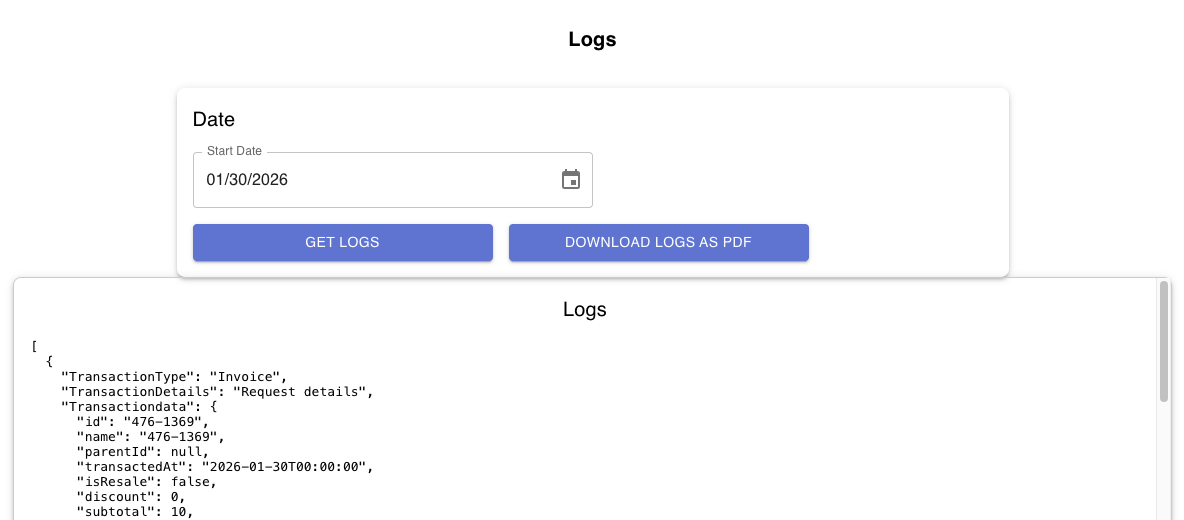Screen dimensions: 1184x520
Task: Open the calendar date picker icon
Action: (x=571, y=180)
